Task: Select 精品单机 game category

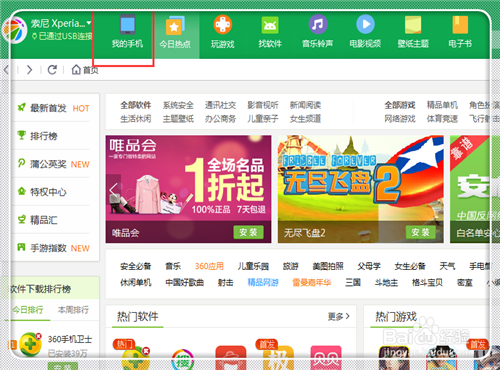Action: click(x=442, y=105)
